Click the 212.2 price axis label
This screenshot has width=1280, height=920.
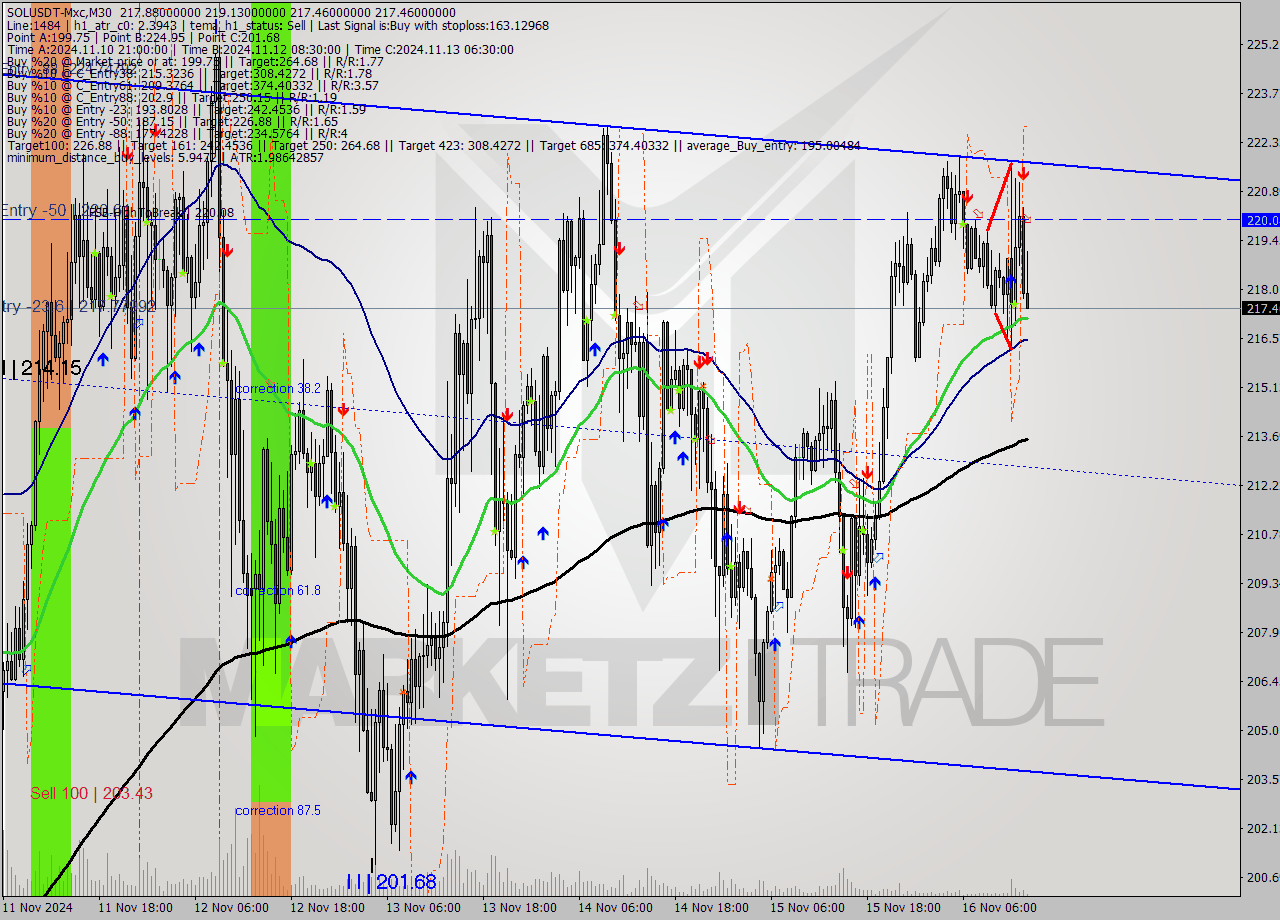coord(1261,485)
